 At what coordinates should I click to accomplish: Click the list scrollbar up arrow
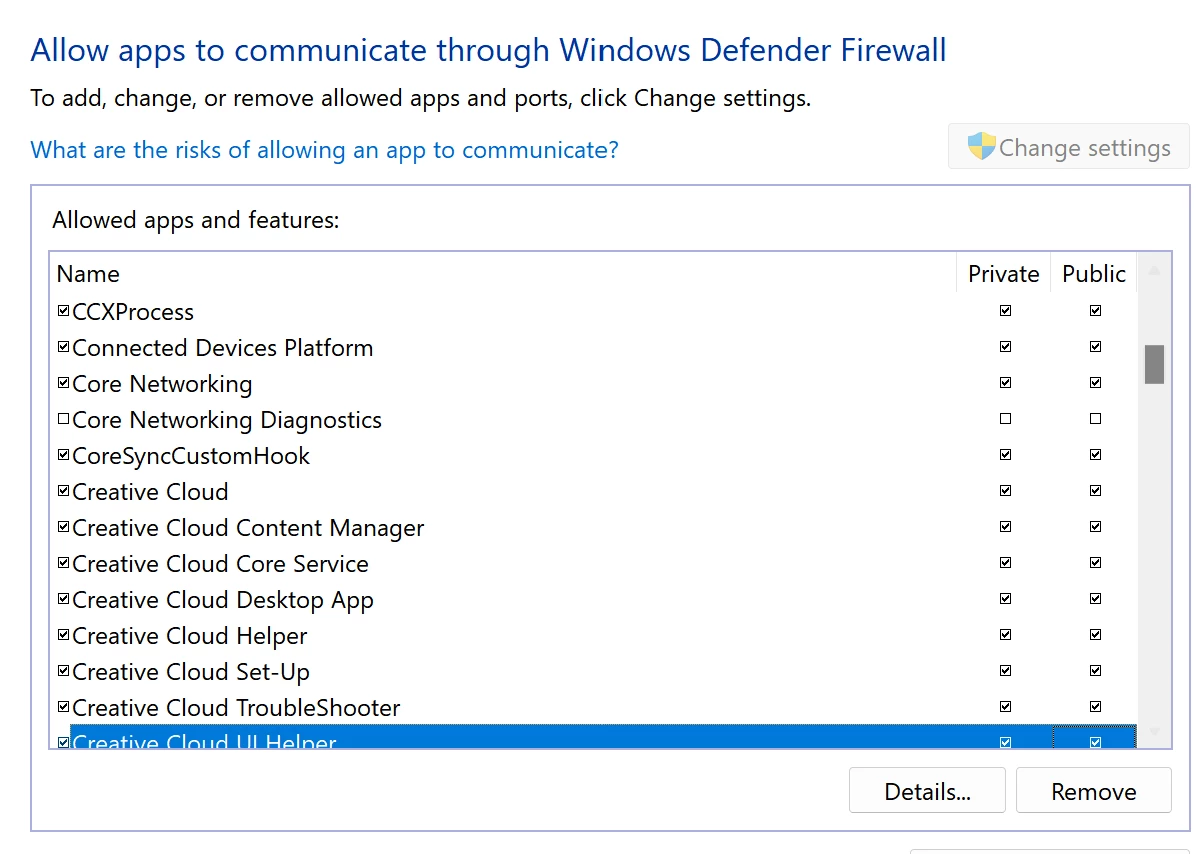(1154, 271)
